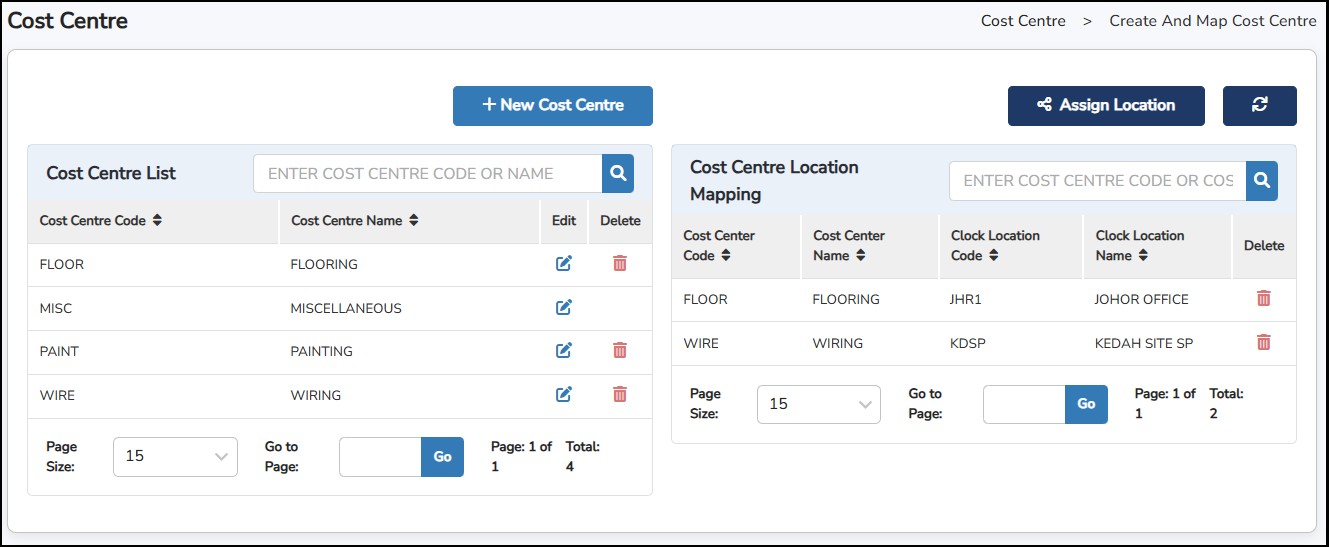Screen dimensions: 1329x547
Task: Click the refresh icon button
Action: pyautogui.click(x=1259, y=106)
